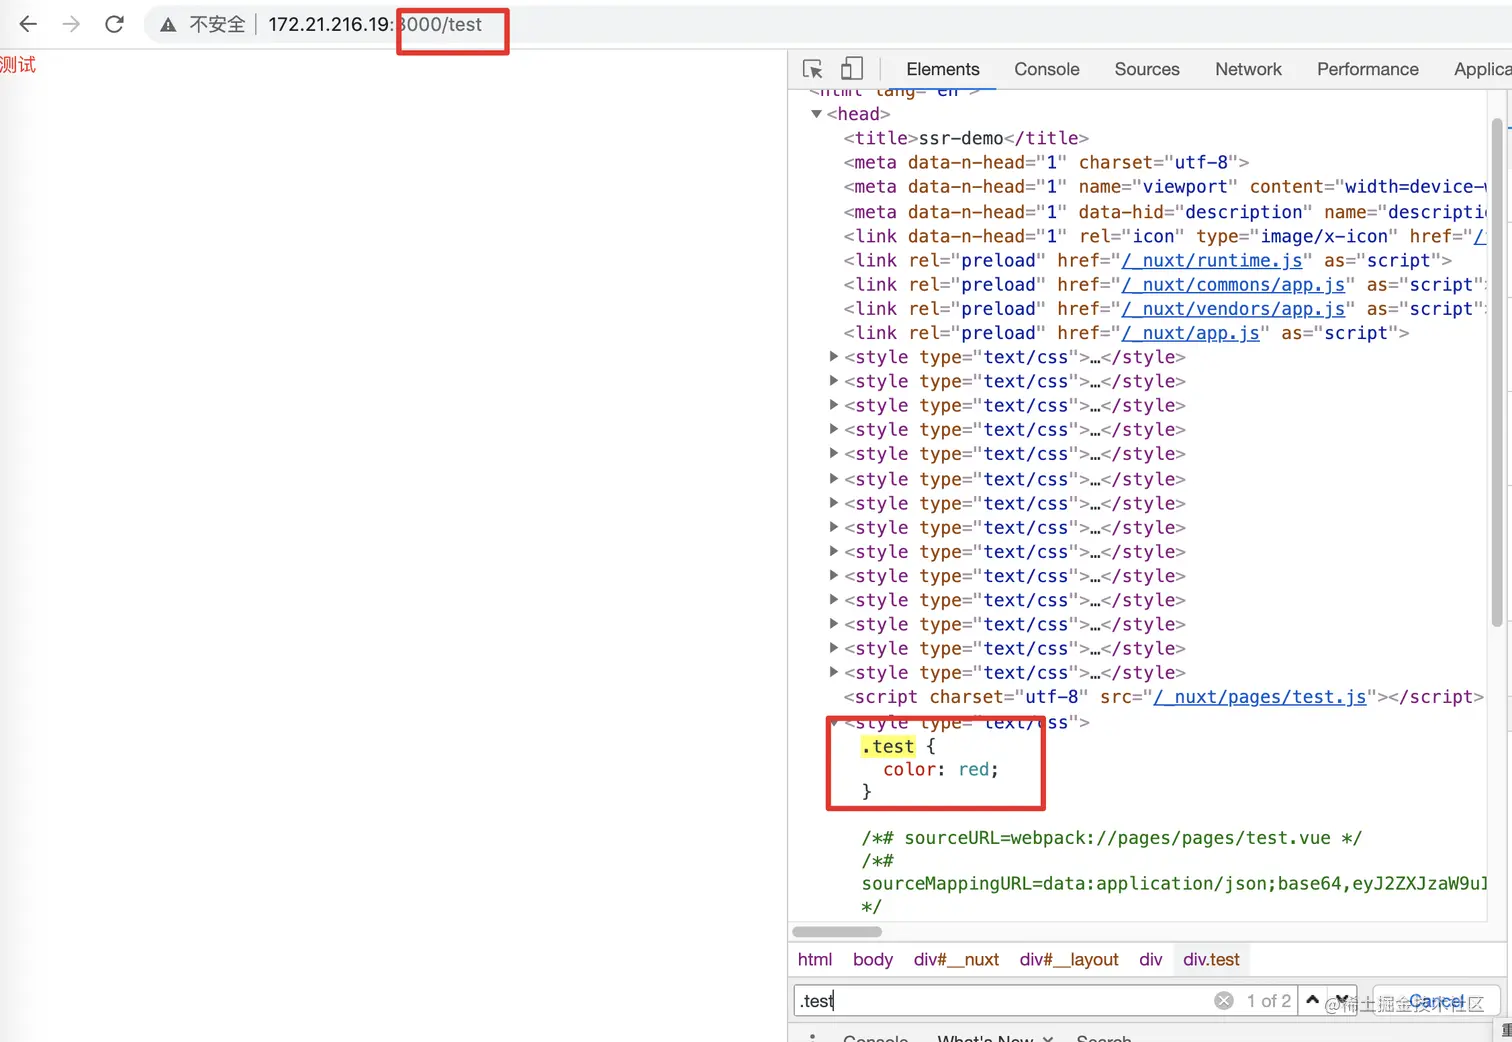The width and height of the screenshot is (1512, 1042).
Task: Cancel the DevTools element search
Action: click(x=1436, y=1000)
